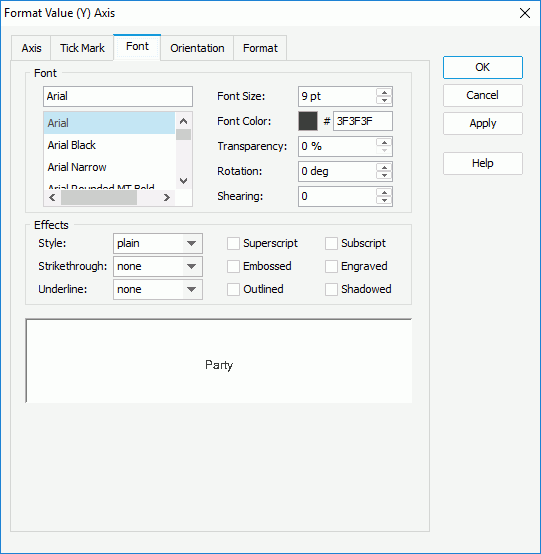Click the Rotation value field
Screen dimensions: 541x554
coord(337,171)
